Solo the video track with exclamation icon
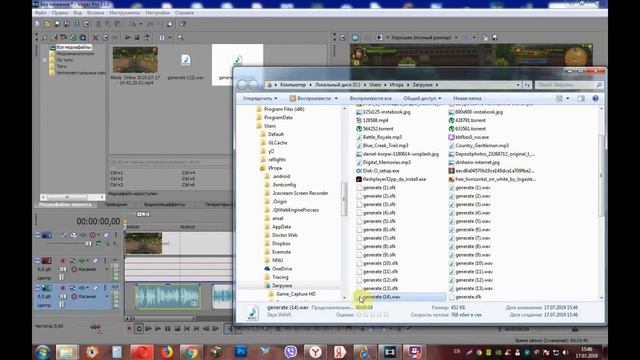The width and height of the screenshot is (640, 360). (116, 235)
